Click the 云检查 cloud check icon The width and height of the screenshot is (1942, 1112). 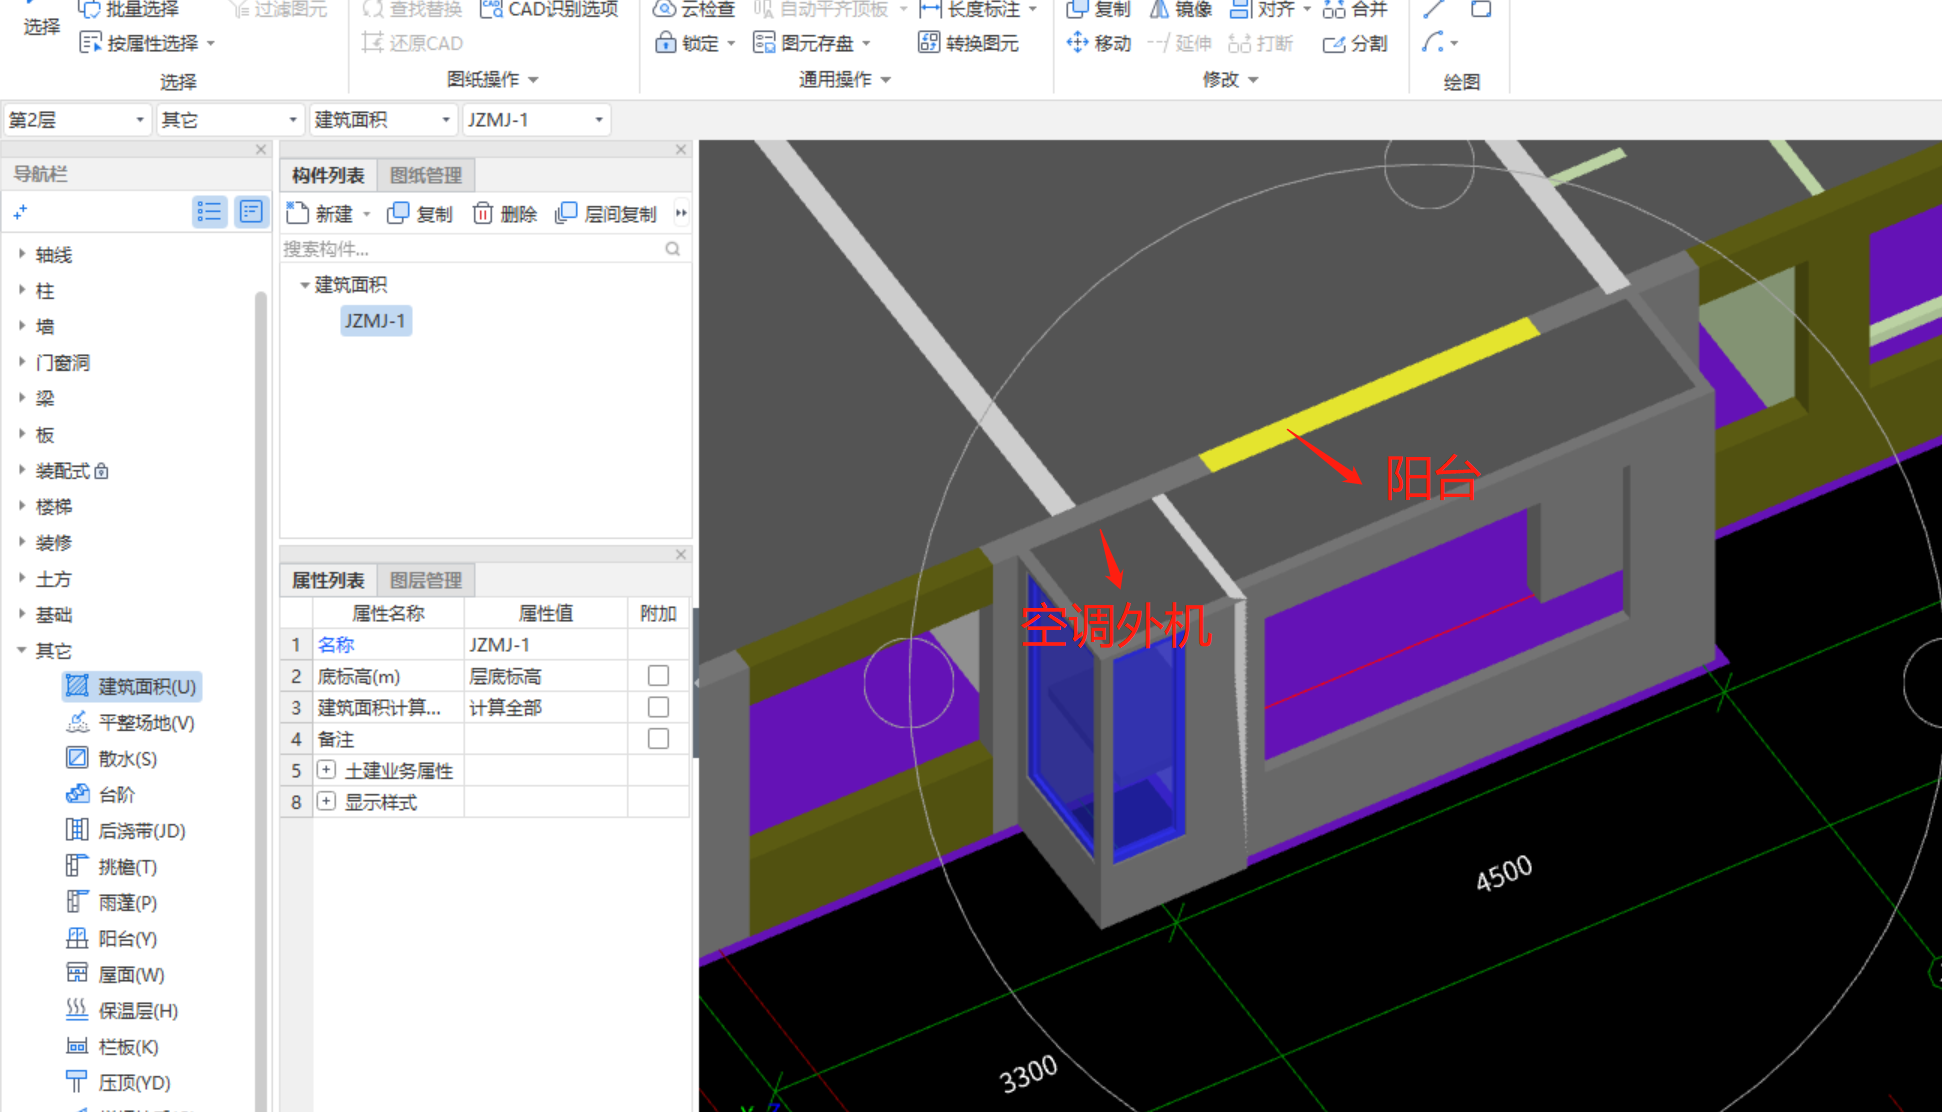(x=664, y=9)
